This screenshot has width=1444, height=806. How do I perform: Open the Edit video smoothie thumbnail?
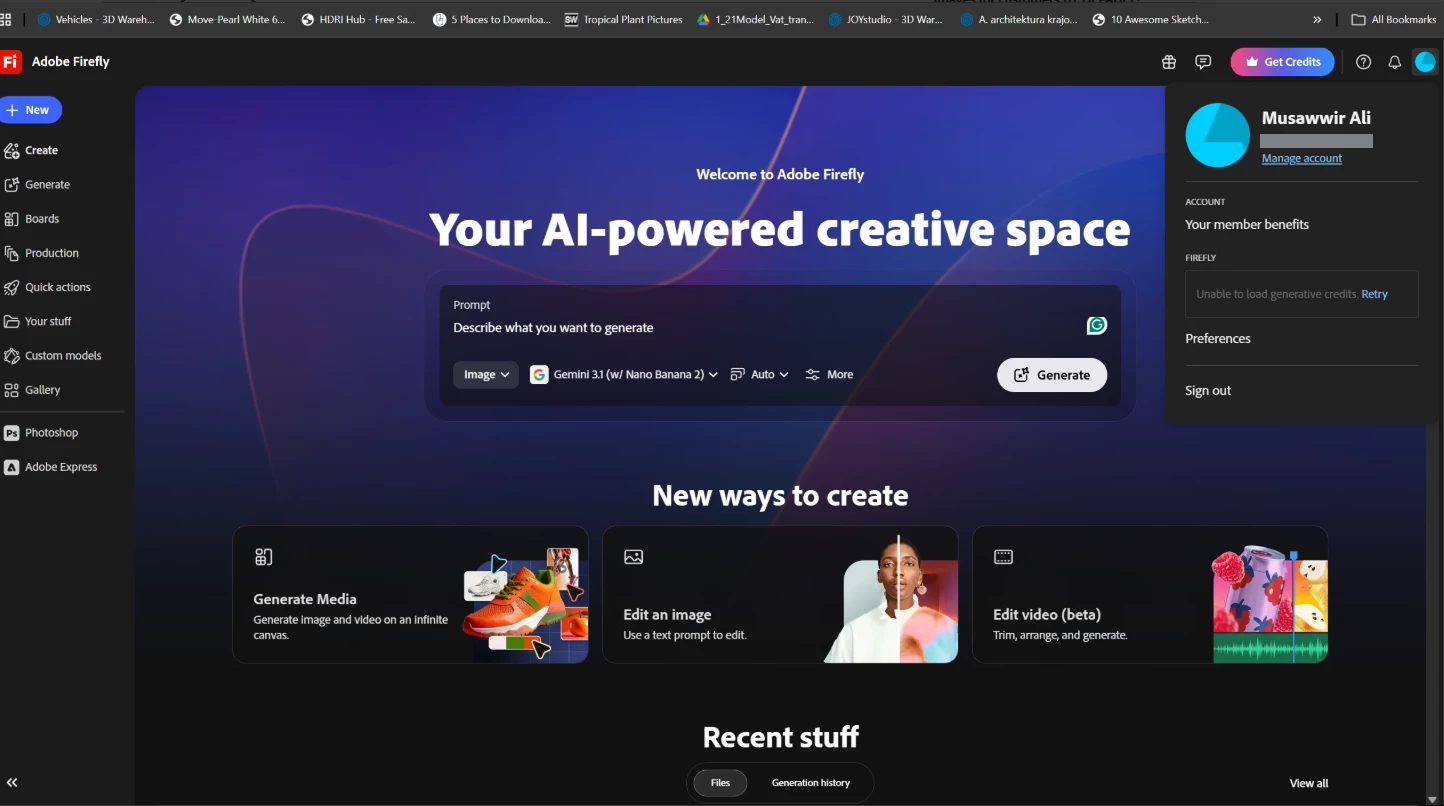click(1270, 604)
